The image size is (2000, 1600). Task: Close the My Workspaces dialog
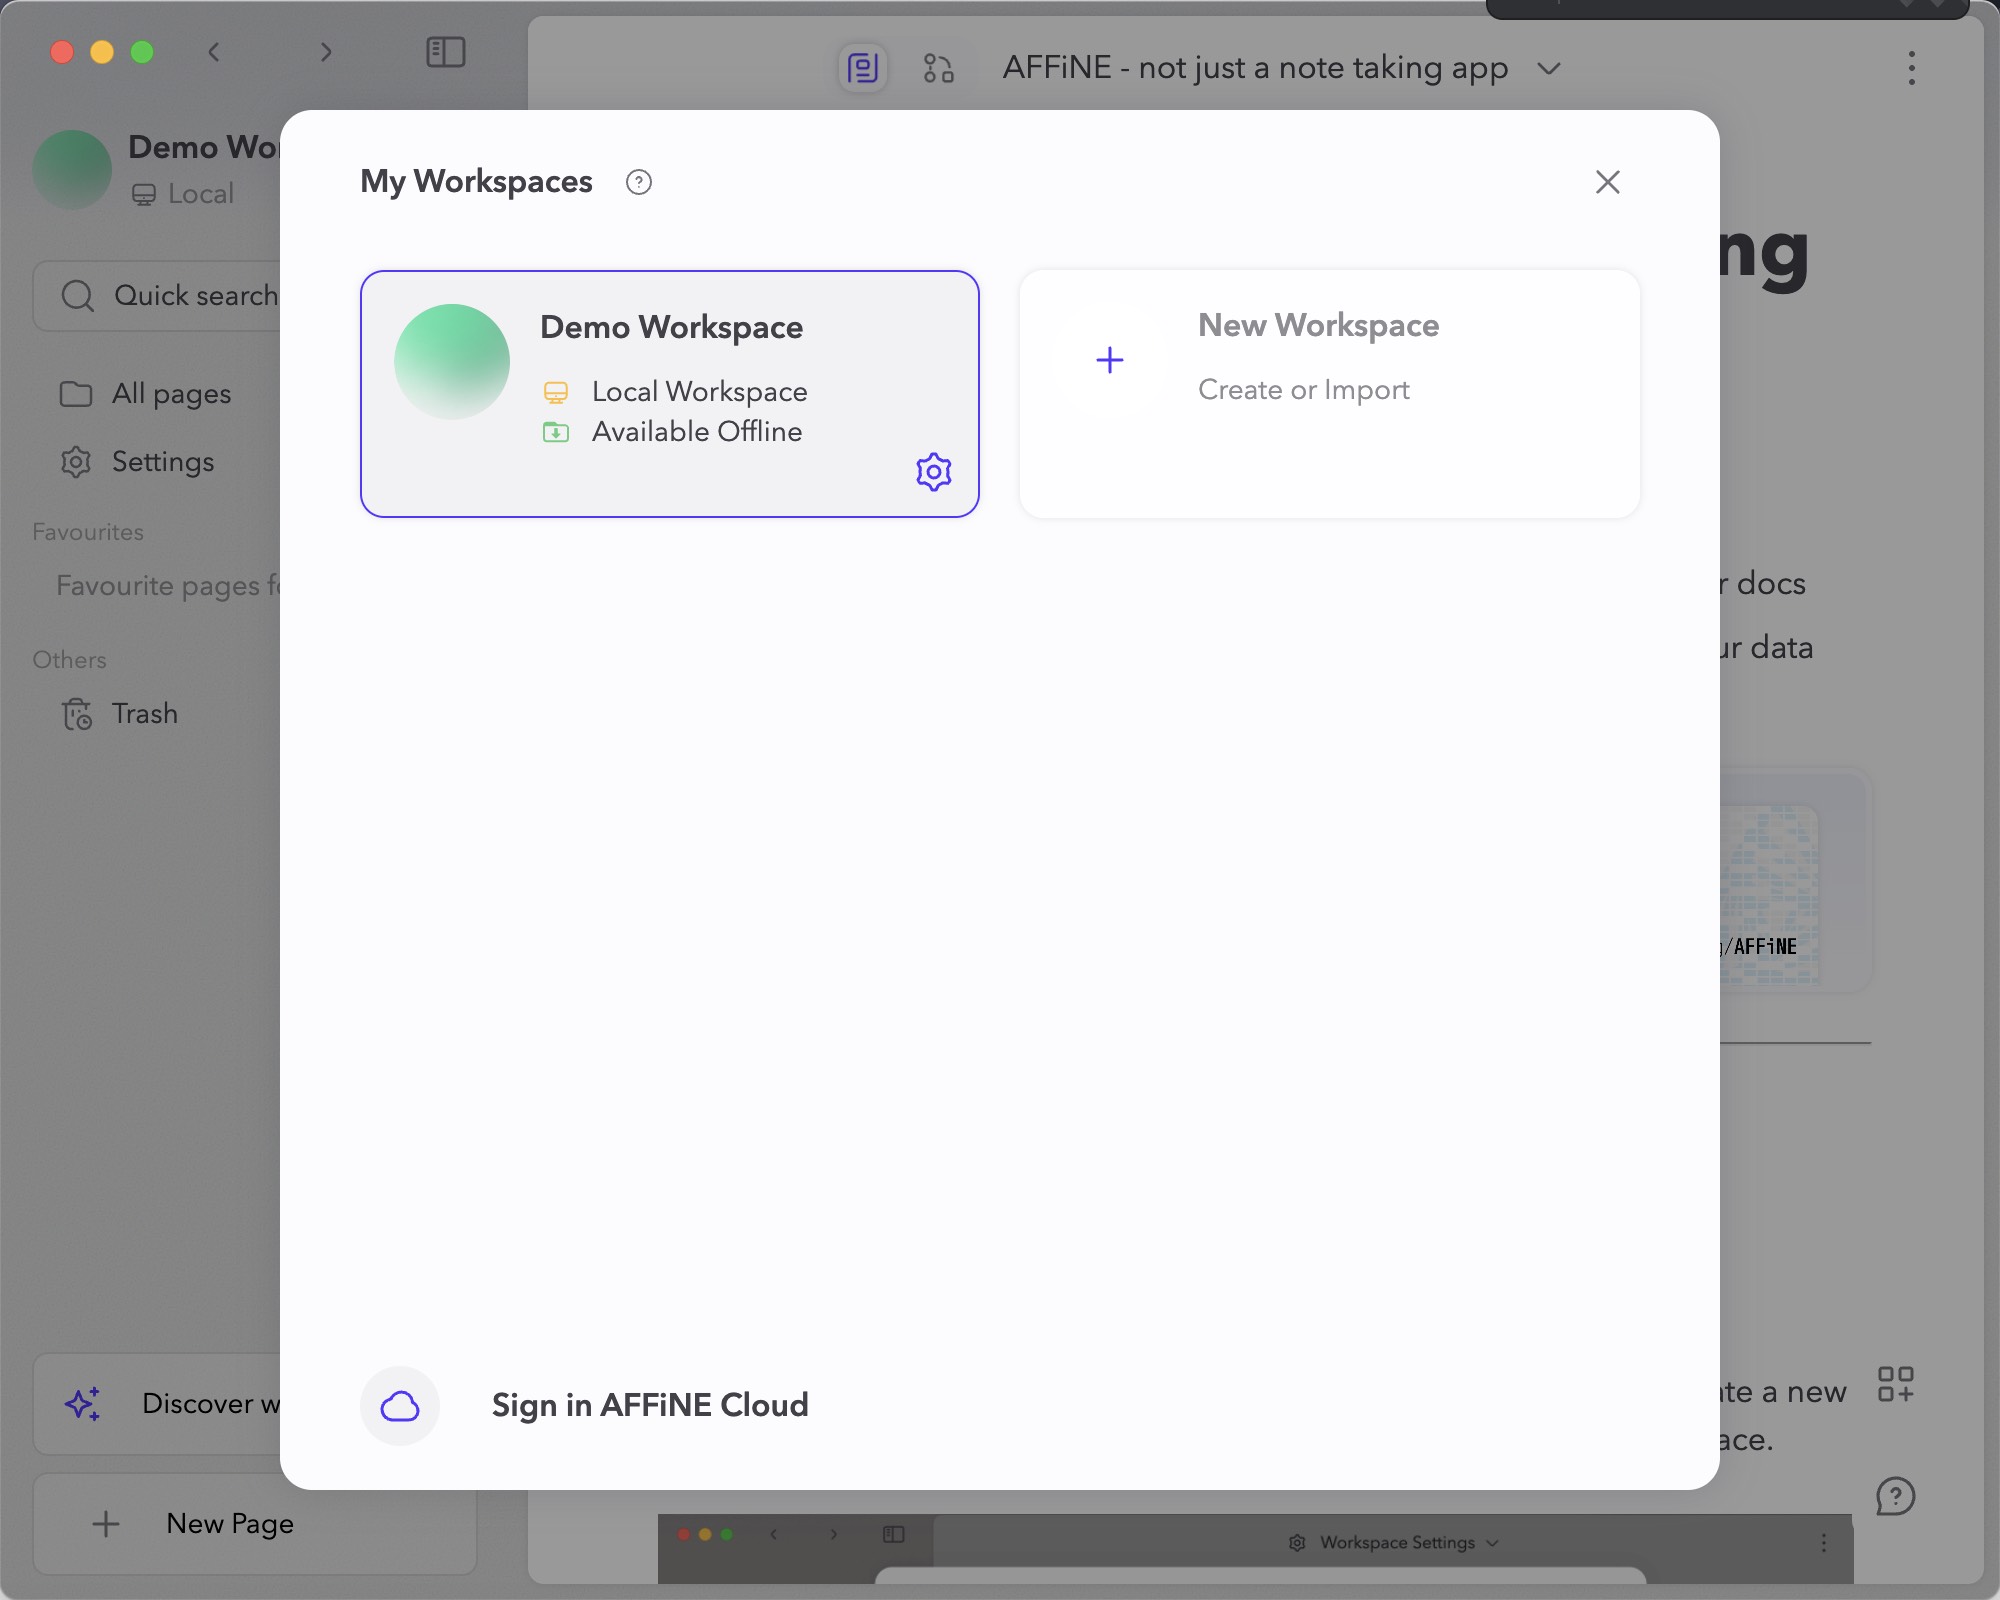coord(1607,182)
